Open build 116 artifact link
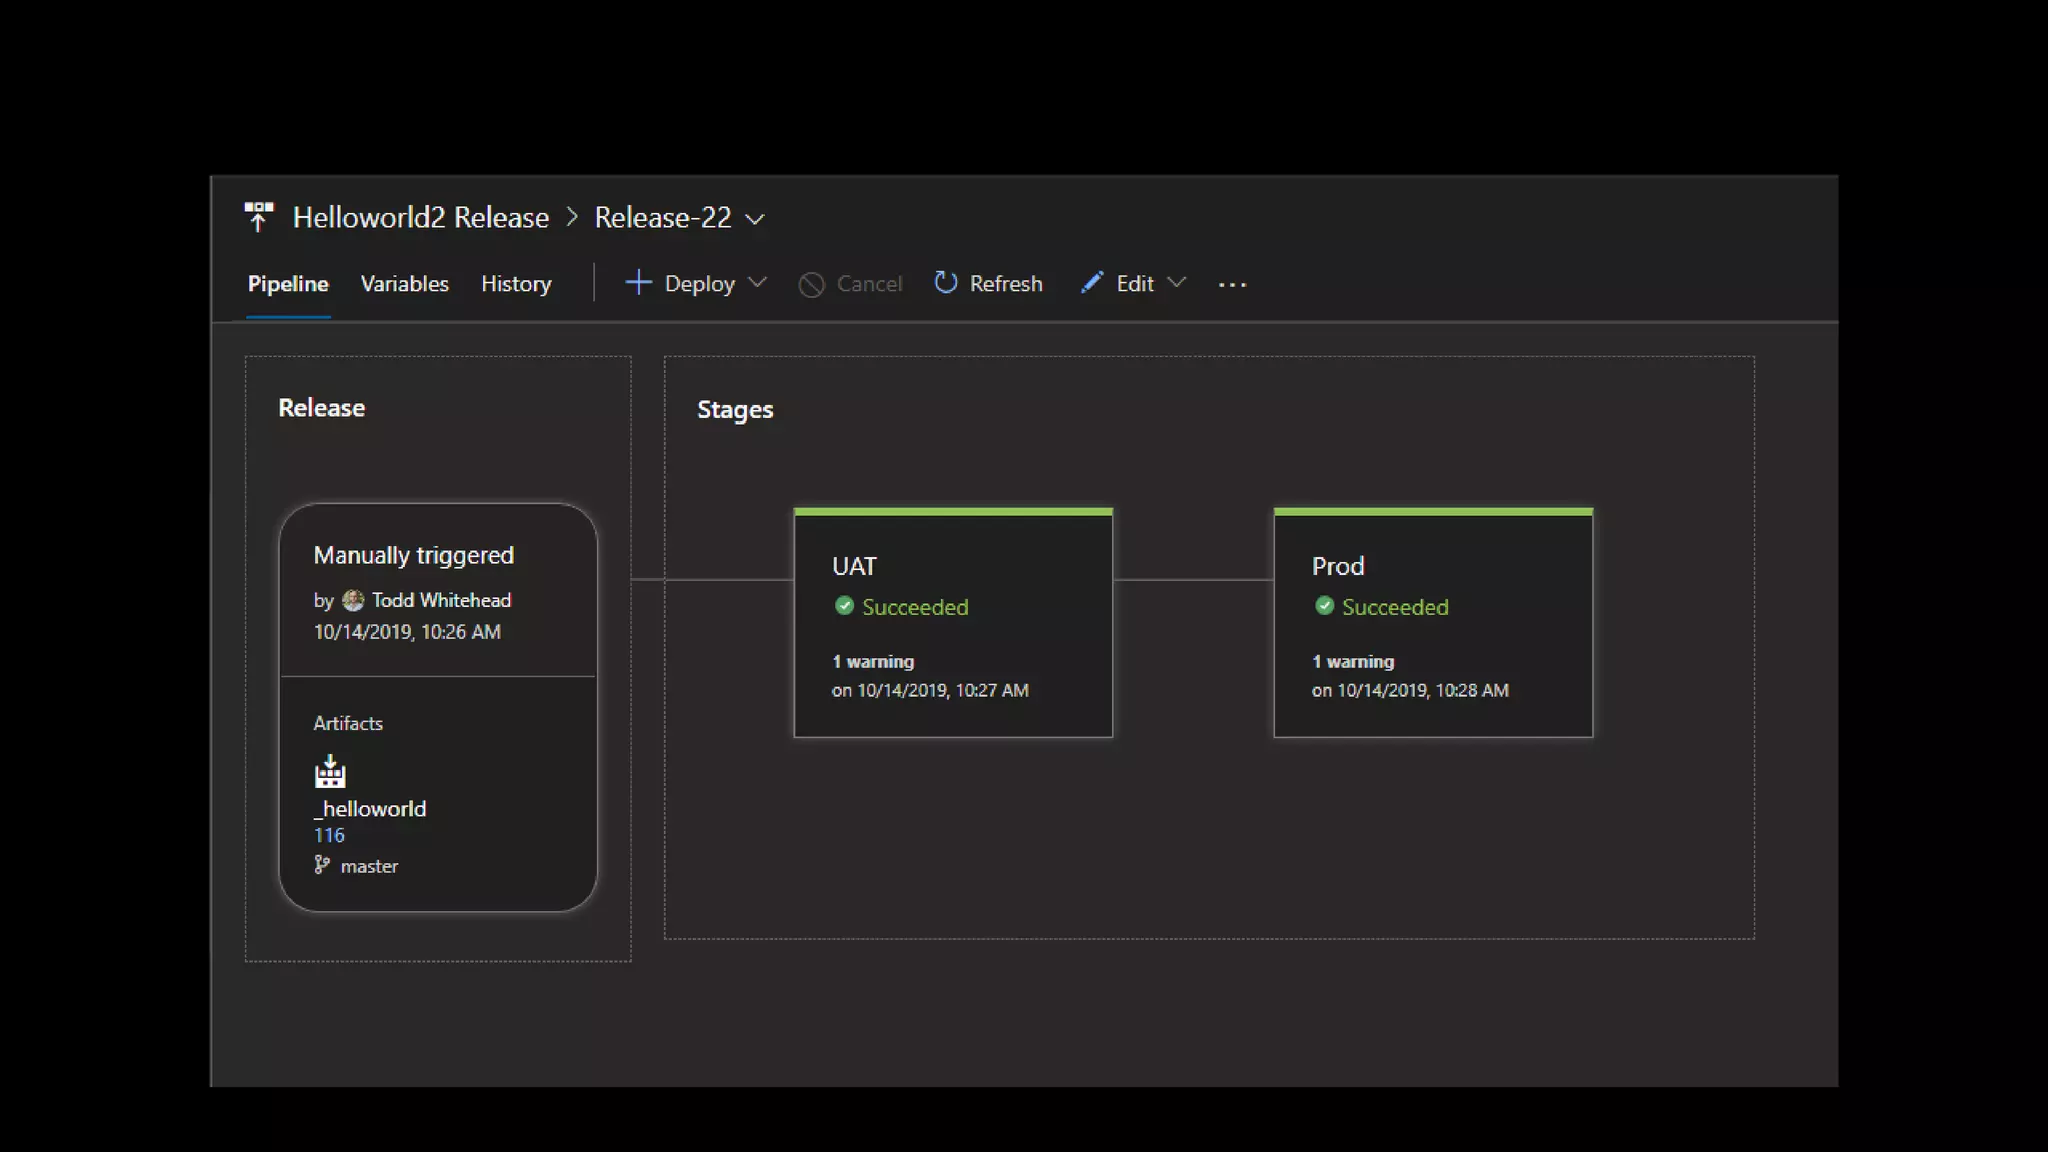This screenshot has width=2048, height=1152. pyautogui.click(x=329, y=835)
